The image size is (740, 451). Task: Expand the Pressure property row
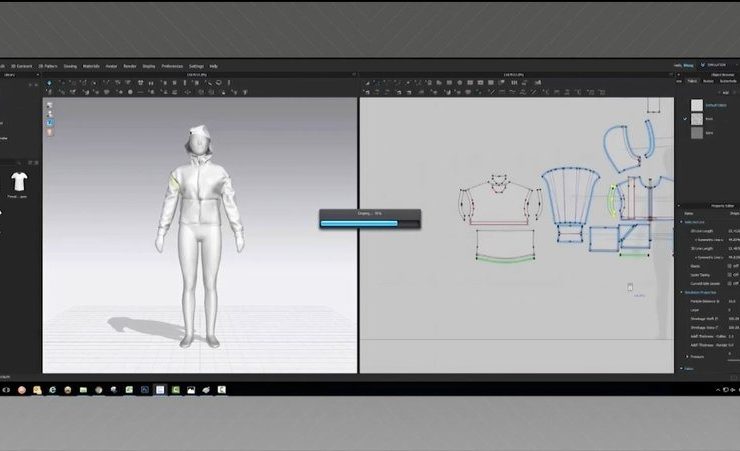pyautogui.click(x=687, y=356)
